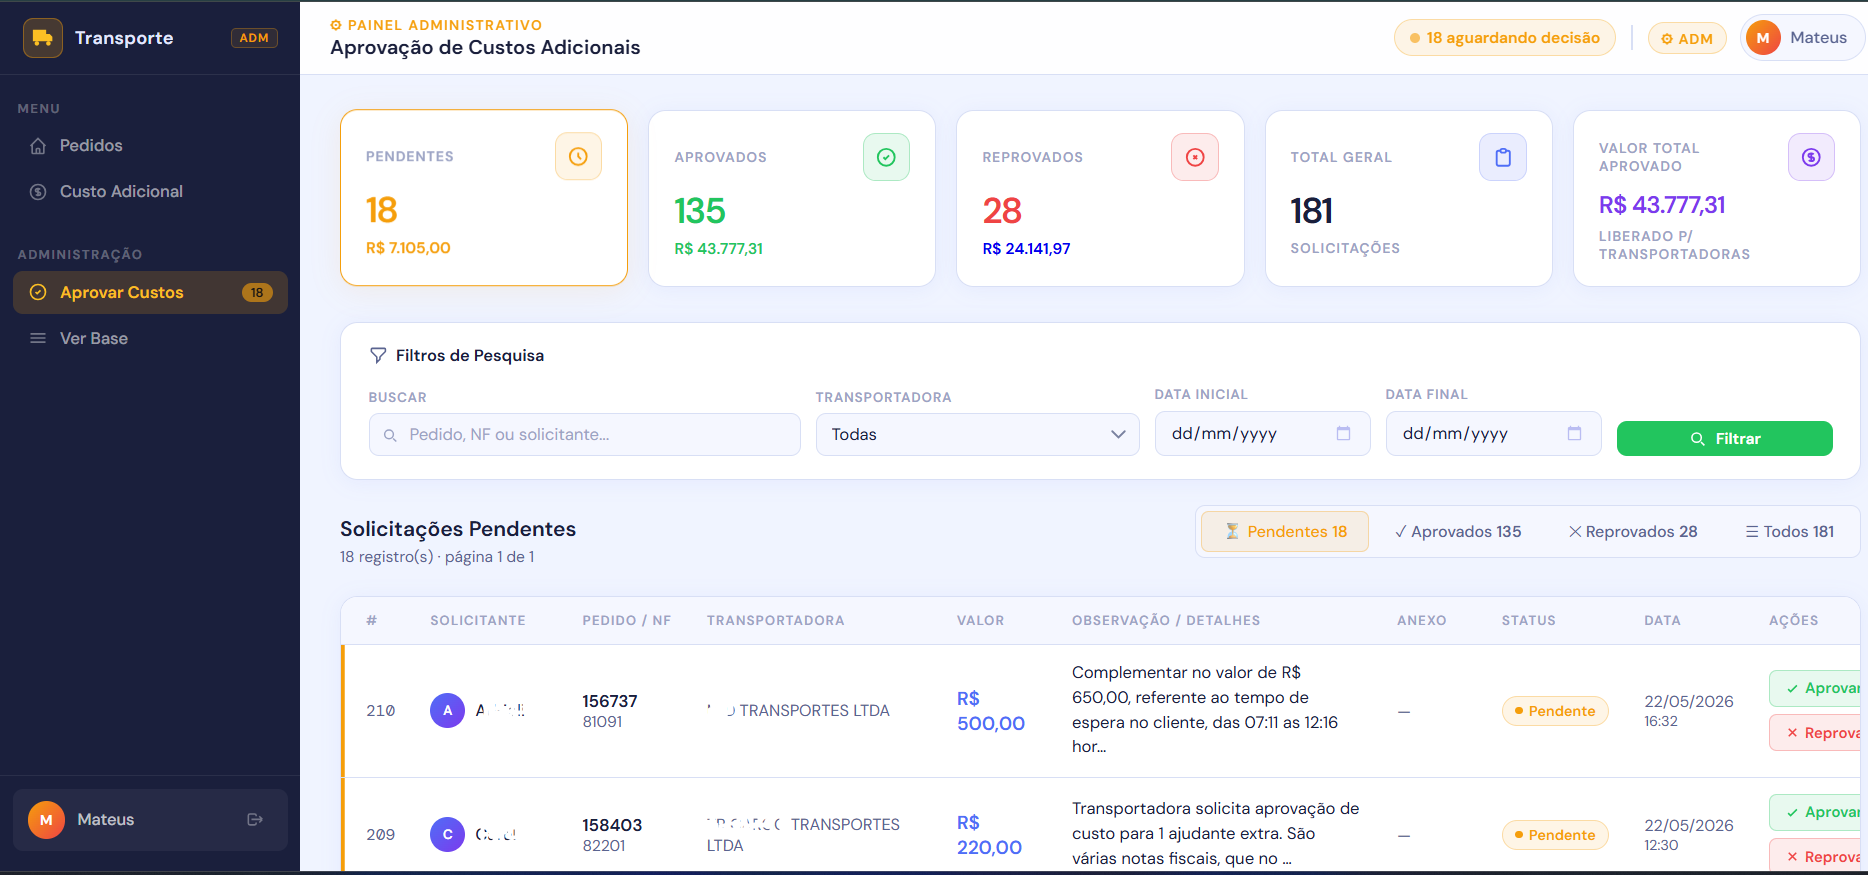Click the date 22/05/2026 16:32
The height and width of the screenshot is (875, 1868).
[1689, 710]
